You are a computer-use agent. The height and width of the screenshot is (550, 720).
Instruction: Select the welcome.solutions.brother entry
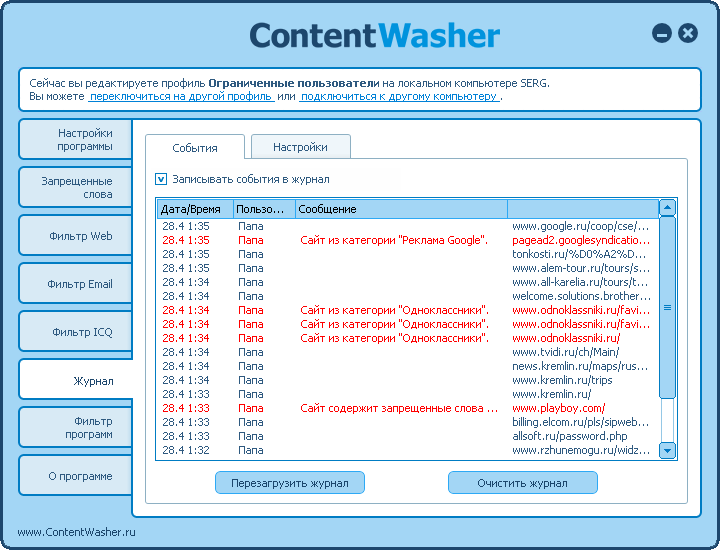point(407,296)
